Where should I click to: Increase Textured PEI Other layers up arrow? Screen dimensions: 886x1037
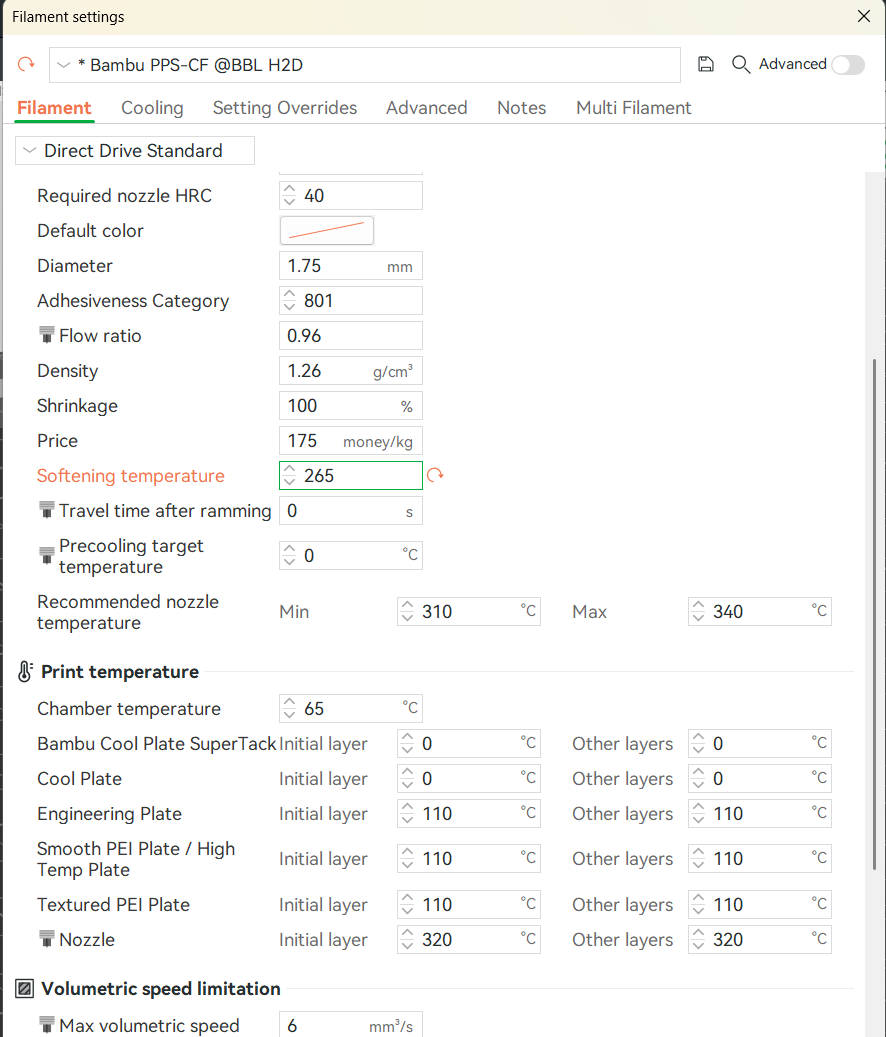tap(698, 898)
